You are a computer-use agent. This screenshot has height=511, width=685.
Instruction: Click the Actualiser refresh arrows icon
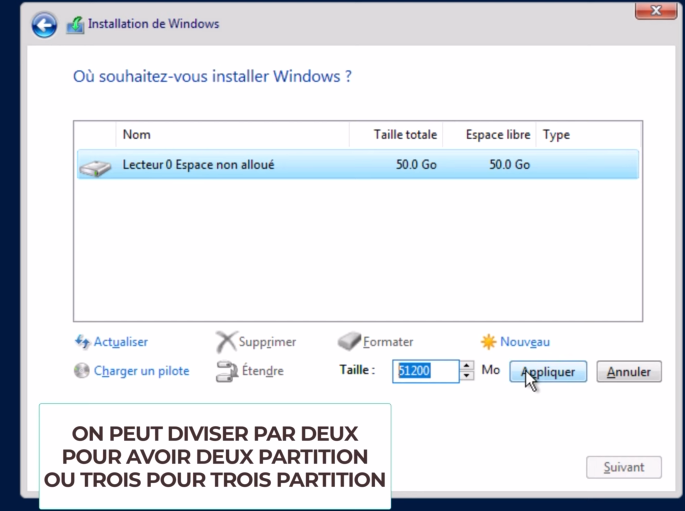click(82, 342)
